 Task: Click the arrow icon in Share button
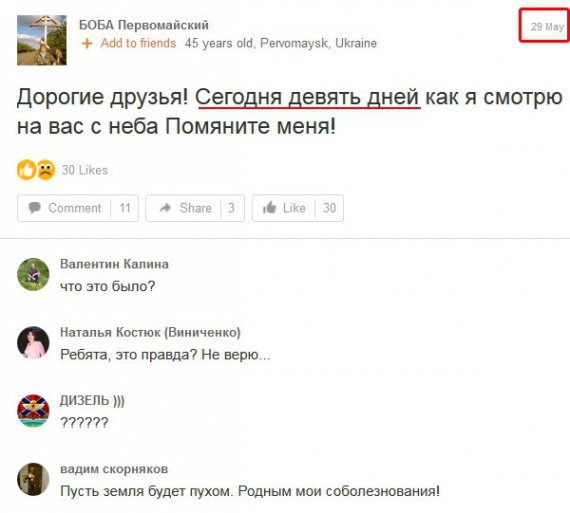click(165, 208)
